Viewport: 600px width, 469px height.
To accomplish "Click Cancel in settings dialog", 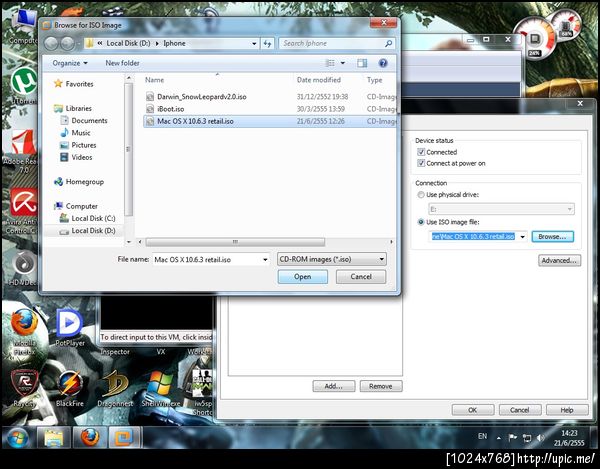I will click(520, 410).
